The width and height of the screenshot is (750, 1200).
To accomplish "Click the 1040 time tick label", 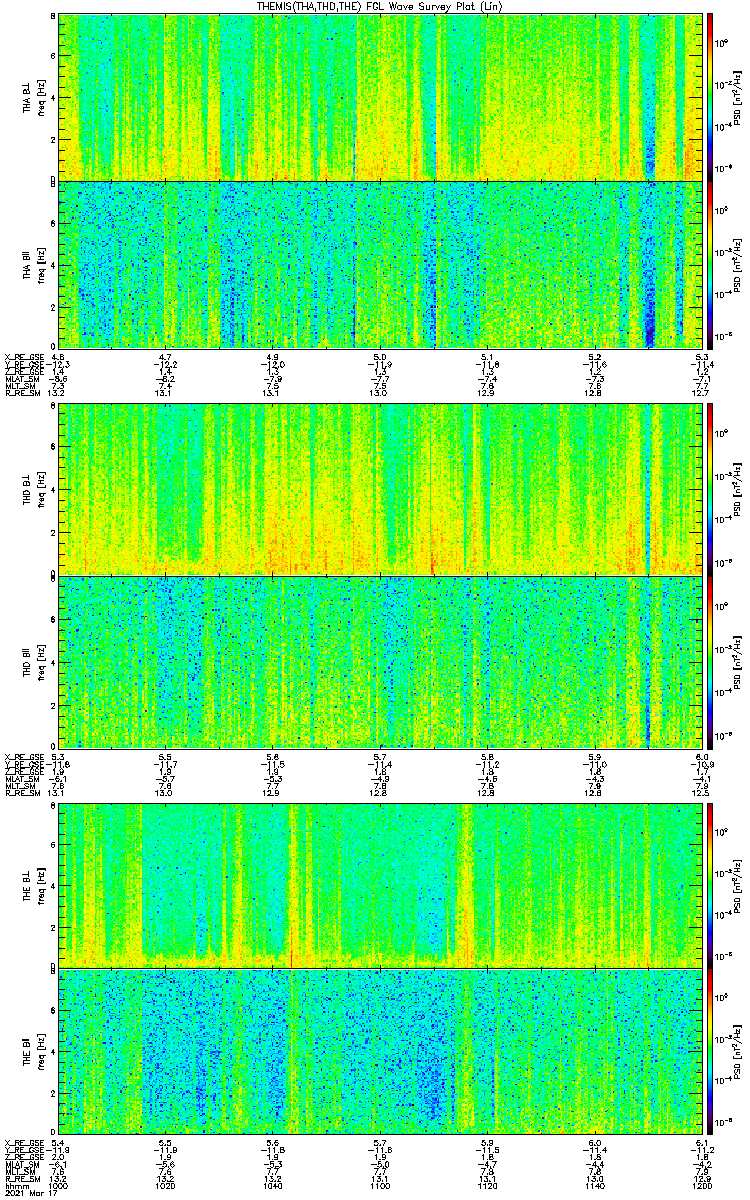I will [273, 1185].
